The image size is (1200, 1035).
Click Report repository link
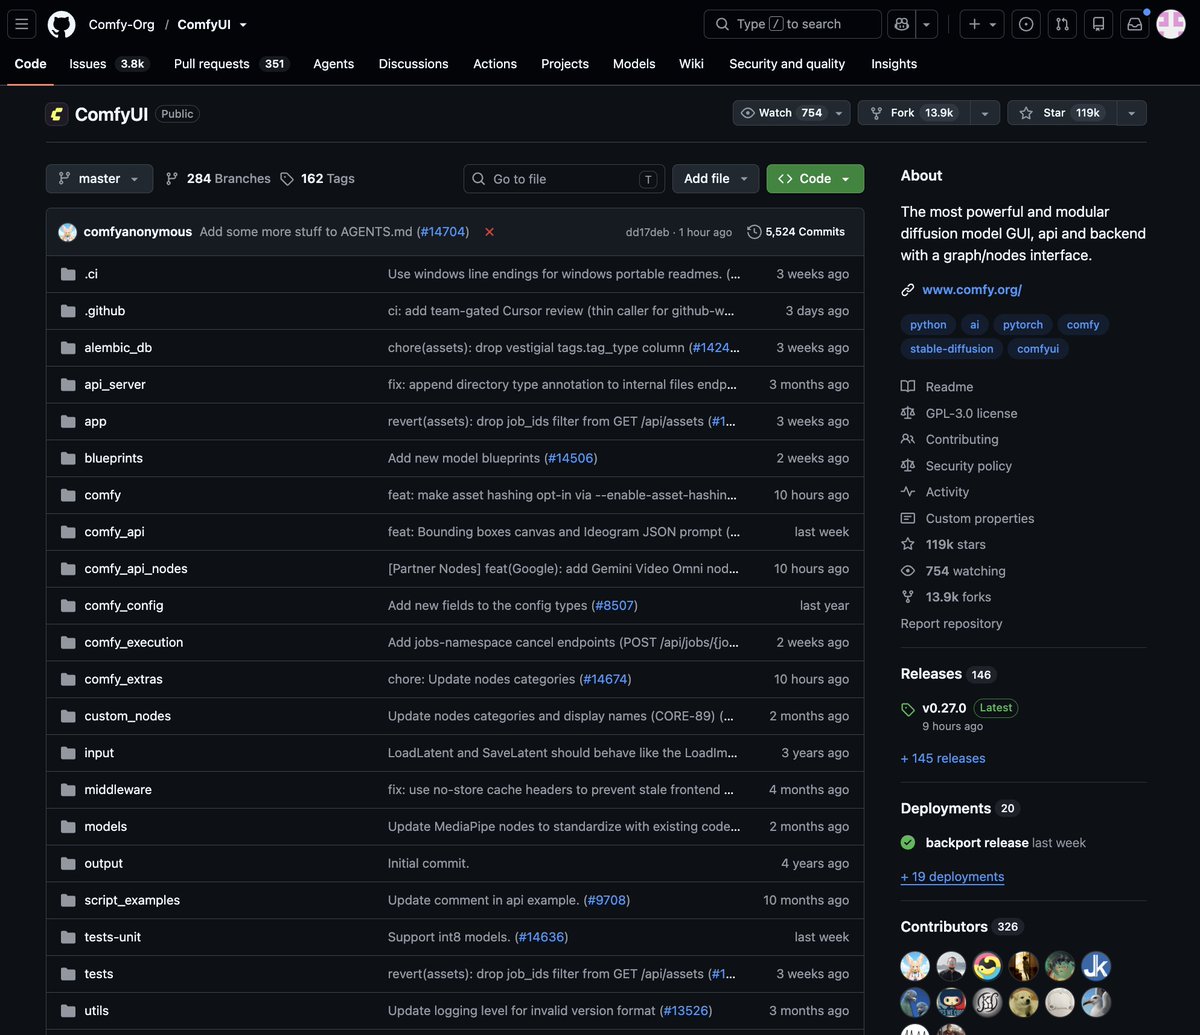point(951,623)
